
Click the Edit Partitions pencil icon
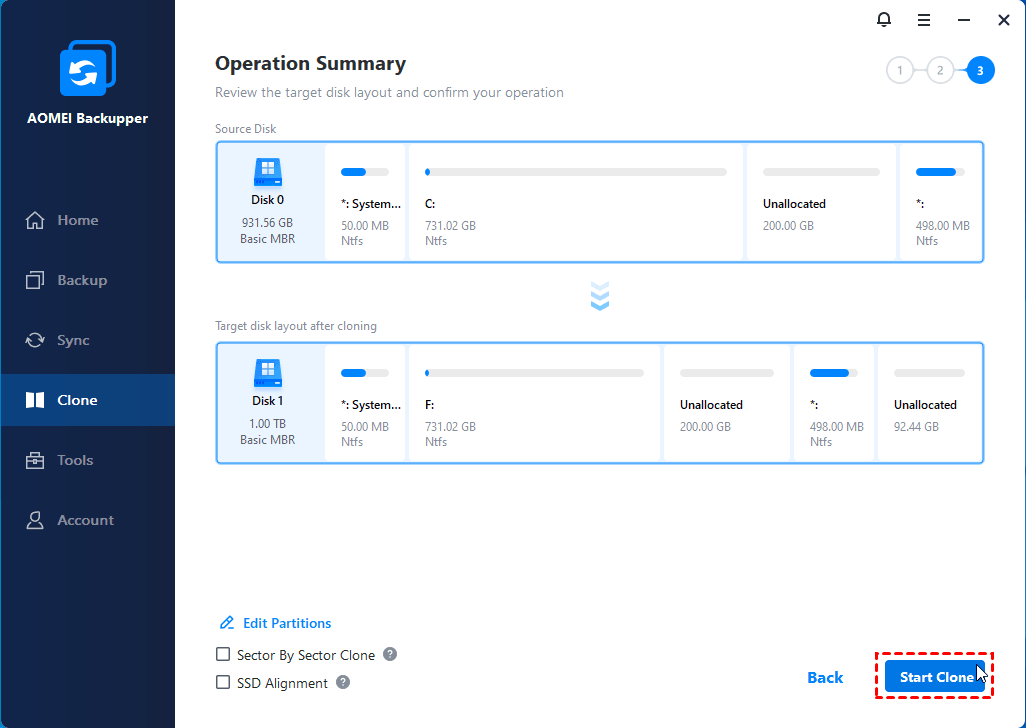tap(226, 623)
